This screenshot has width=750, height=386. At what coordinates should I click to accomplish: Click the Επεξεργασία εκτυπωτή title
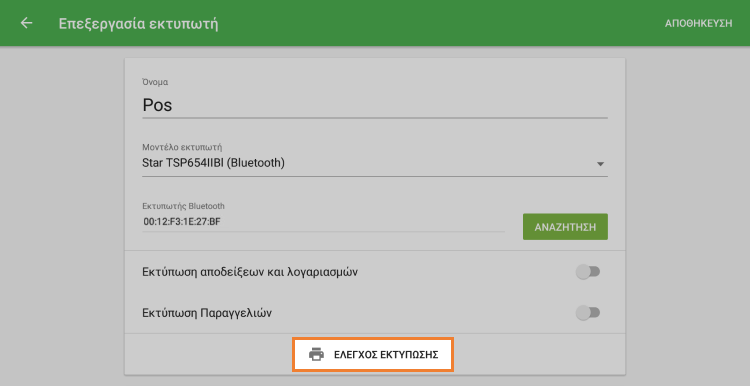[138, 24]
